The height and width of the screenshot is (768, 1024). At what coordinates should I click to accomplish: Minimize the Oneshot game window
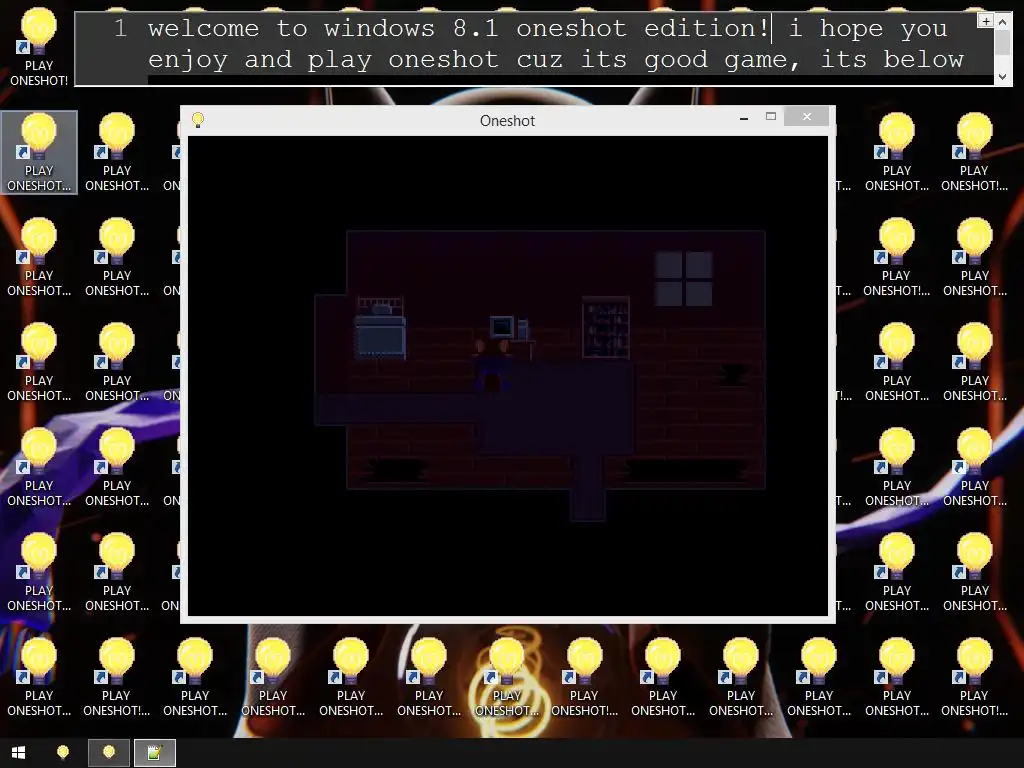tap(744, 118)
